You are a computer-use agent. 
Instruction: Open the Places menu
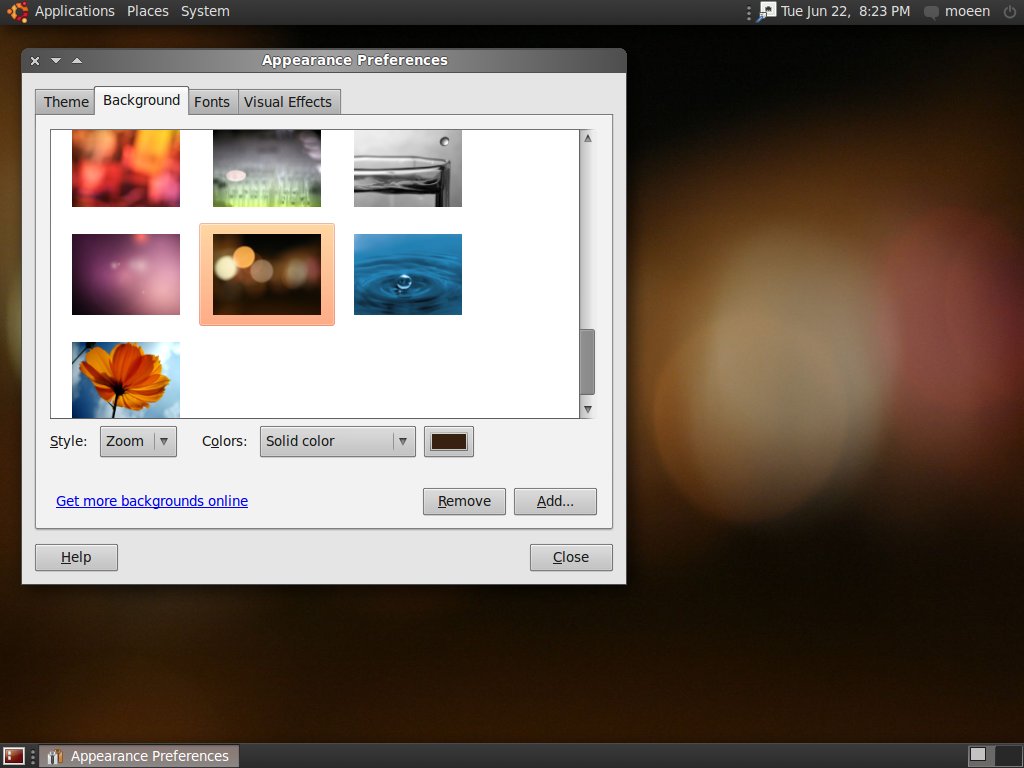tap(148, 11)
